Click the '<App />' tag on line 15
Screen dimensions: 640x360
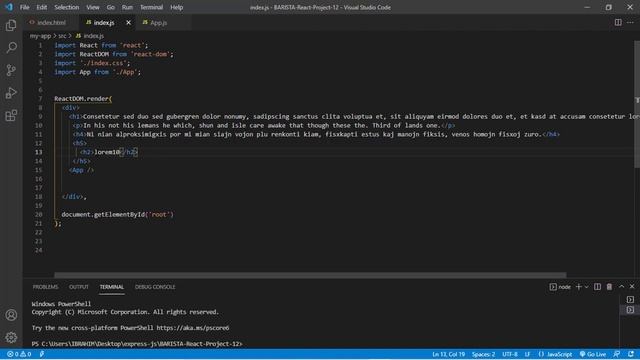(x=81, y=170)
